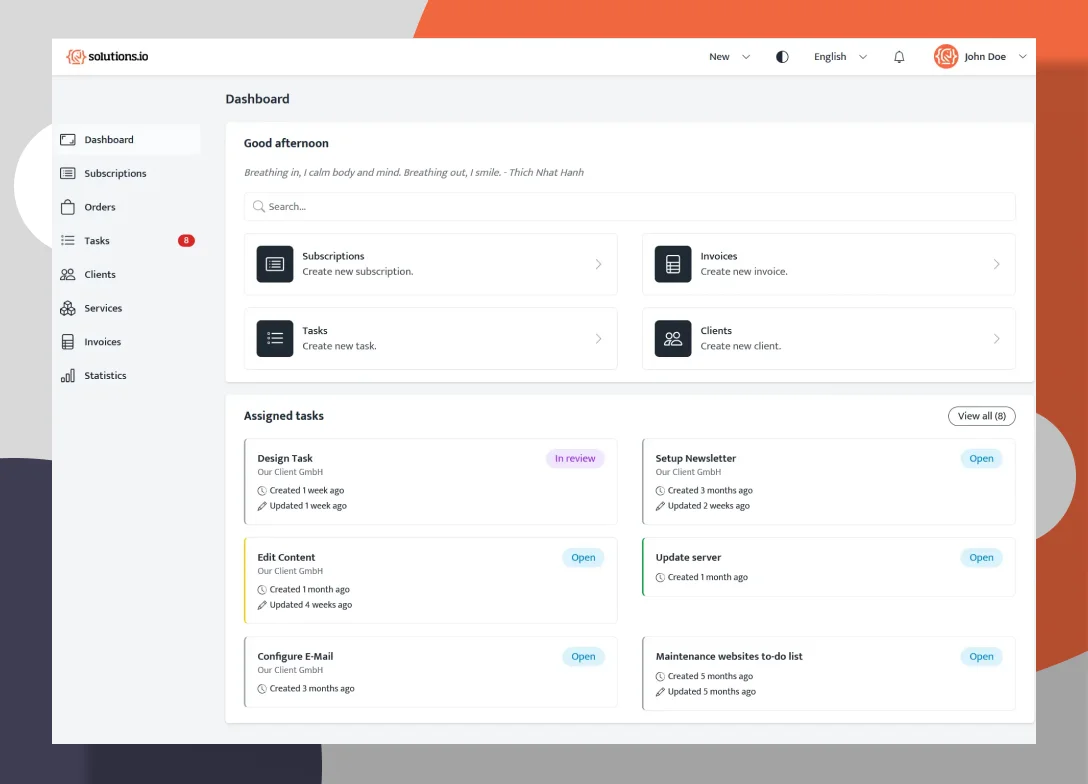Click the red Tasks count badge
This screenshot has height=784, width=1088.
point(186,241)
